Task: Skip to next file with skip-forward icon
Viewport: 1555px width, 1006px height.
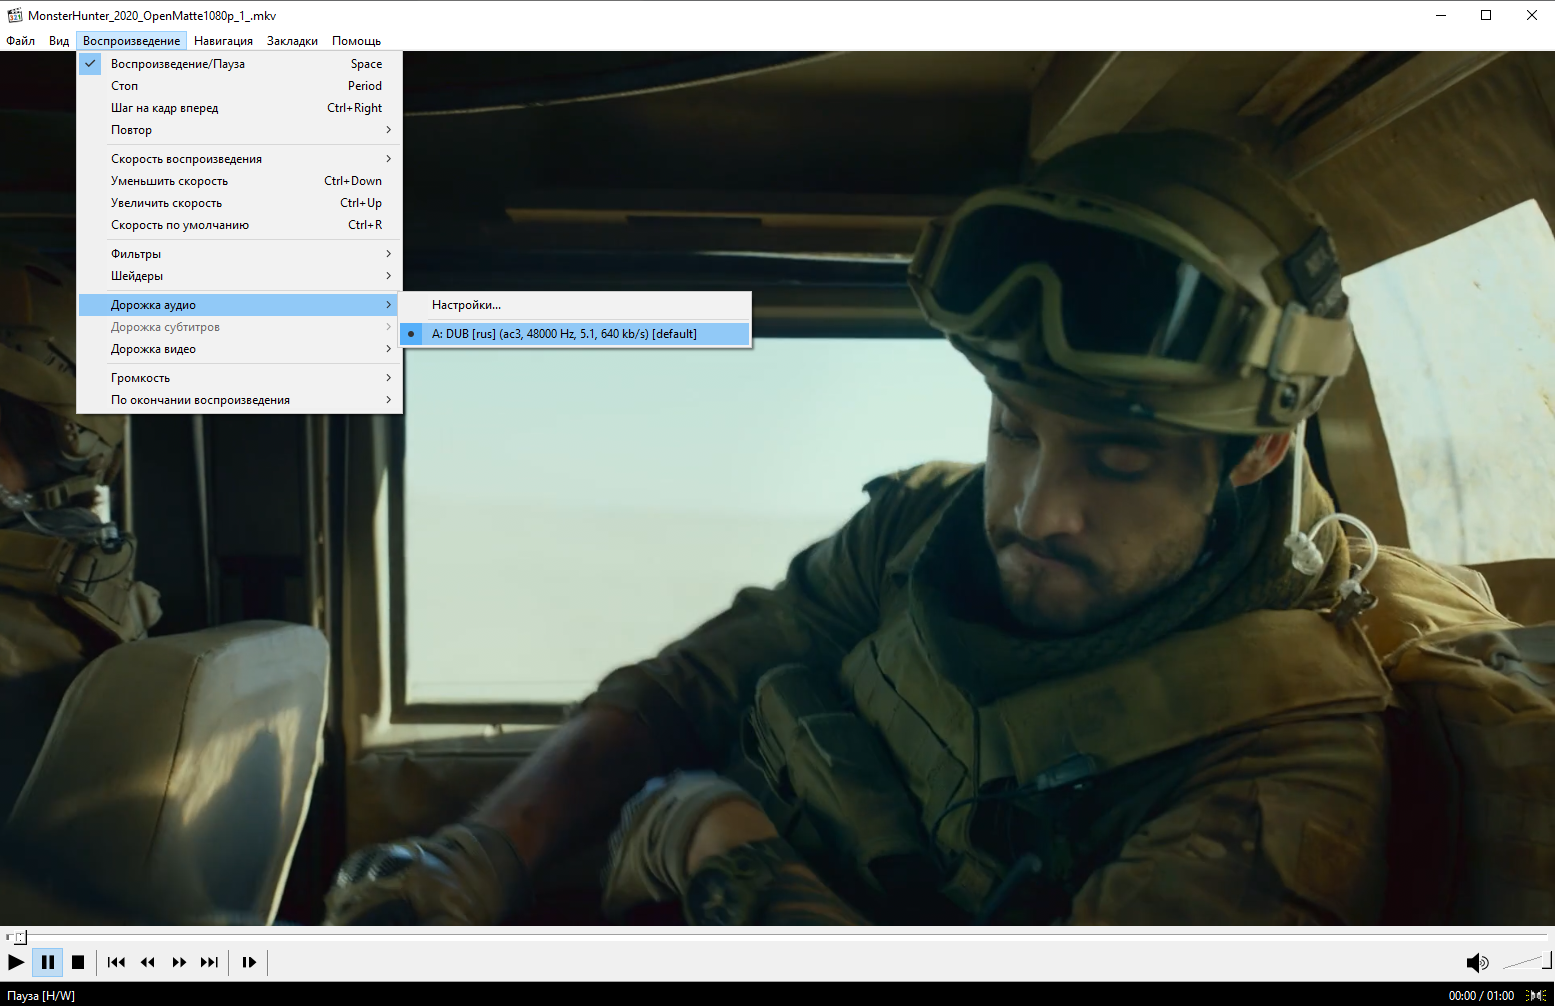Action: point(209,962)
